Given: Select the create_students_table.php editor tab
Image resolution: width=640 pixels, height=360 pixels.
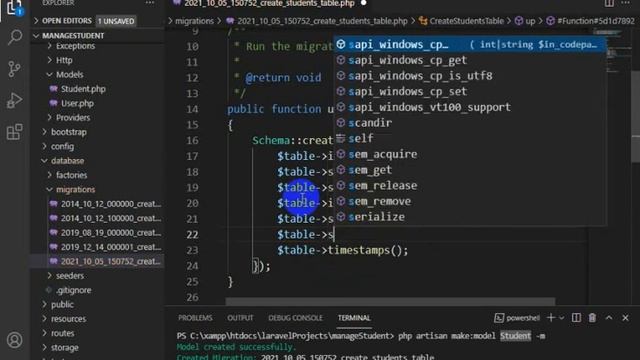Looking at the screenshot, I should point(269,4).
